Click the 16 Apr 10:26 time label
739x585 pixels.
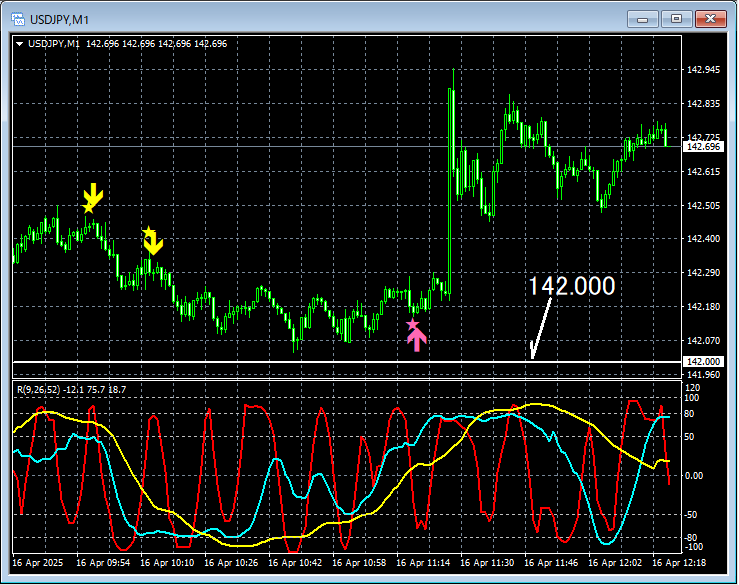click(231, 563)
